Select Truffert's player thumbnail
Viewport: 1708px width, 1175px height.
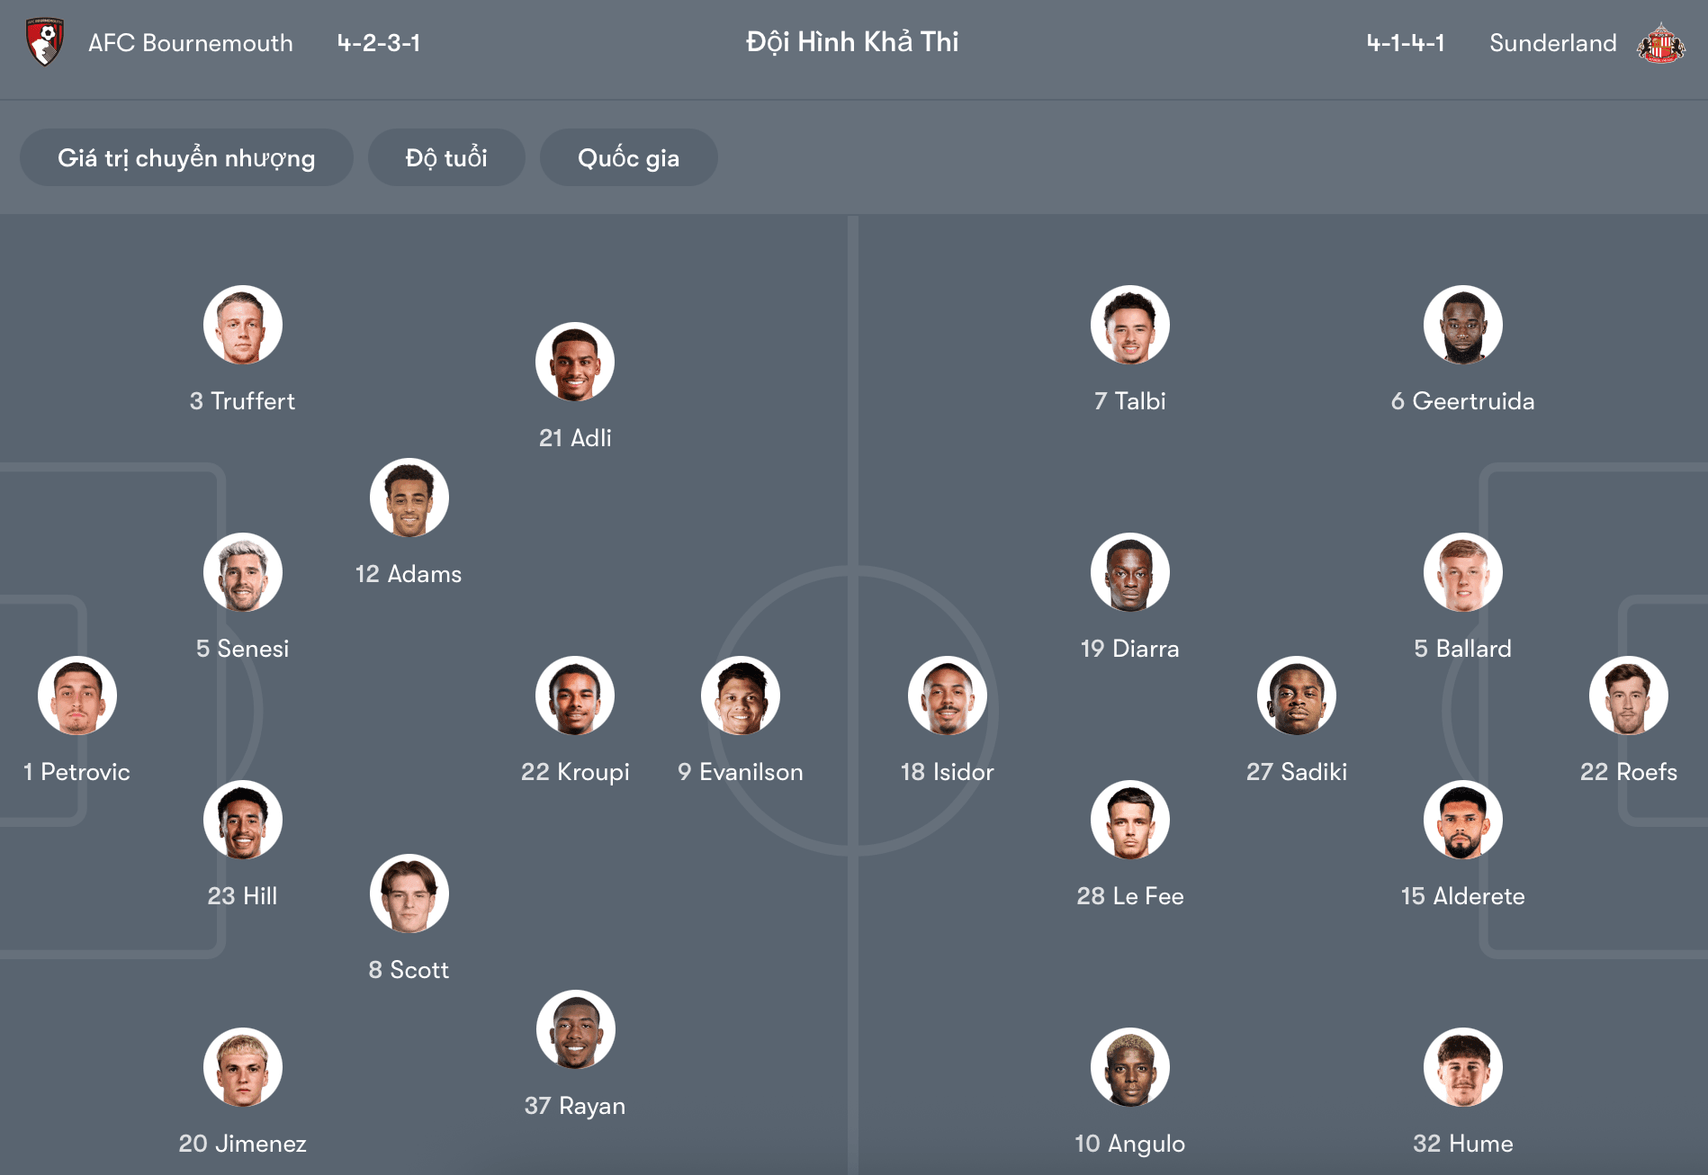click(242, 324)
